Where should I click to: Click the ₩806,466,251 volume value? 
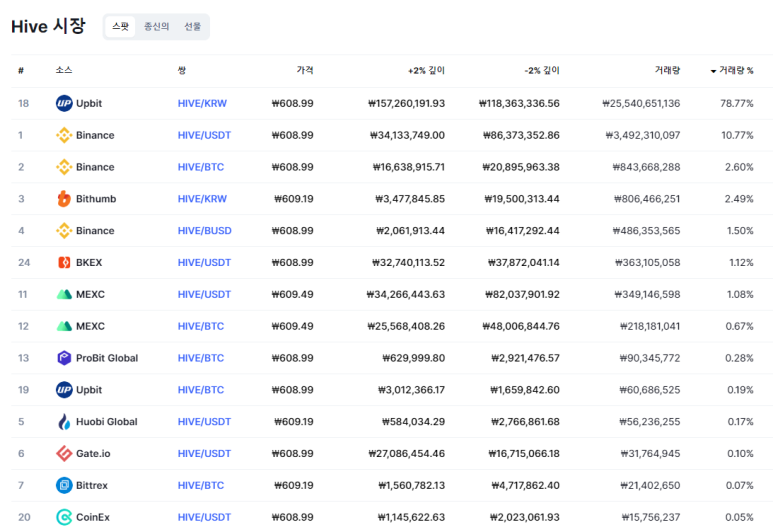tap(647, 199)
